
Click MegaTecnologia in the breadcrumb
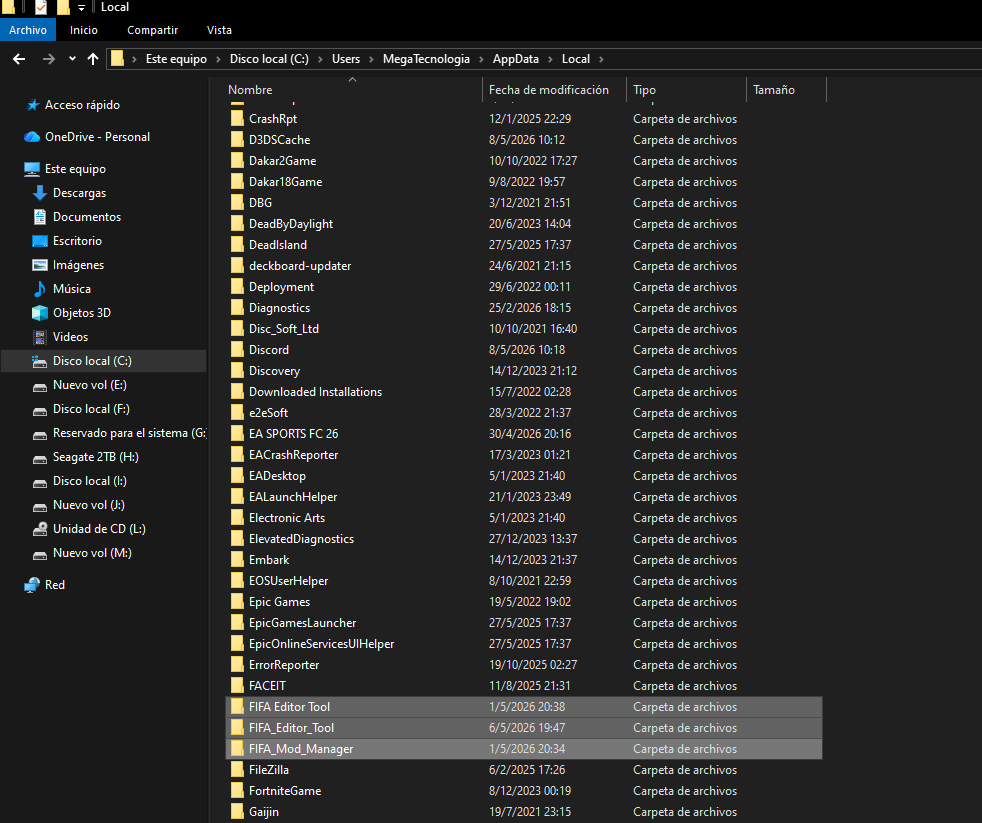tap(426, 59)
